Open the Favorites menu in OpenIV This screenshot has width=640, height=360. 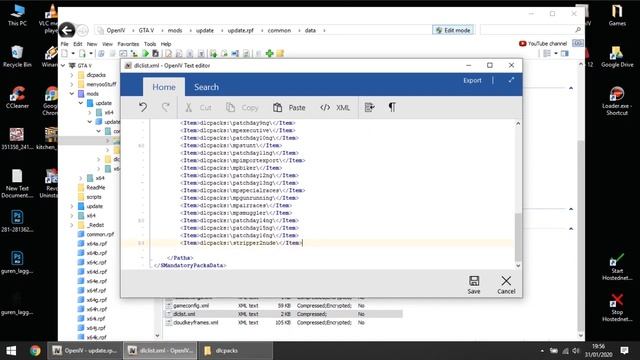pyautogui.click(x=128, y=44)
